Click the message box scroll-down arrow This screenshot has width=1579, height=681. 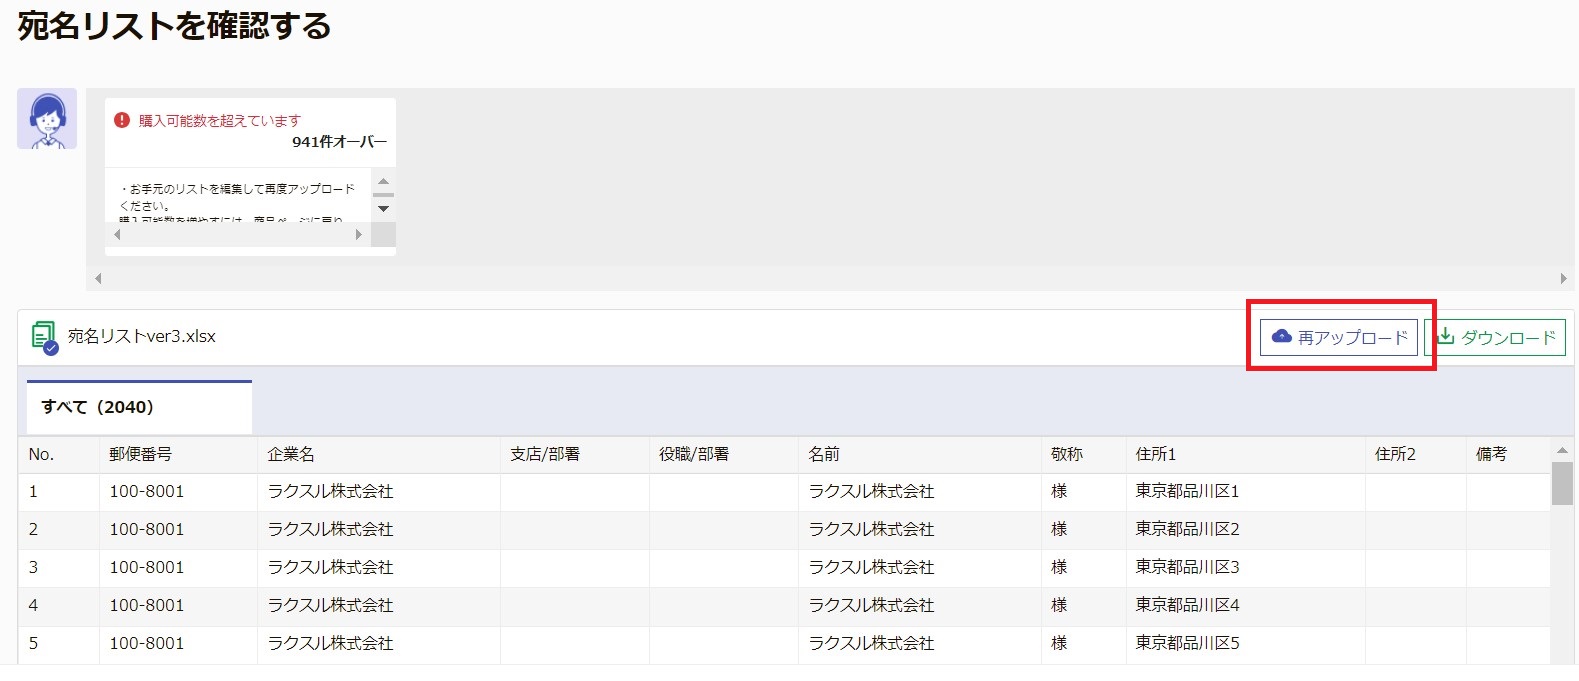pyautogui.click(x=383, y=209)
